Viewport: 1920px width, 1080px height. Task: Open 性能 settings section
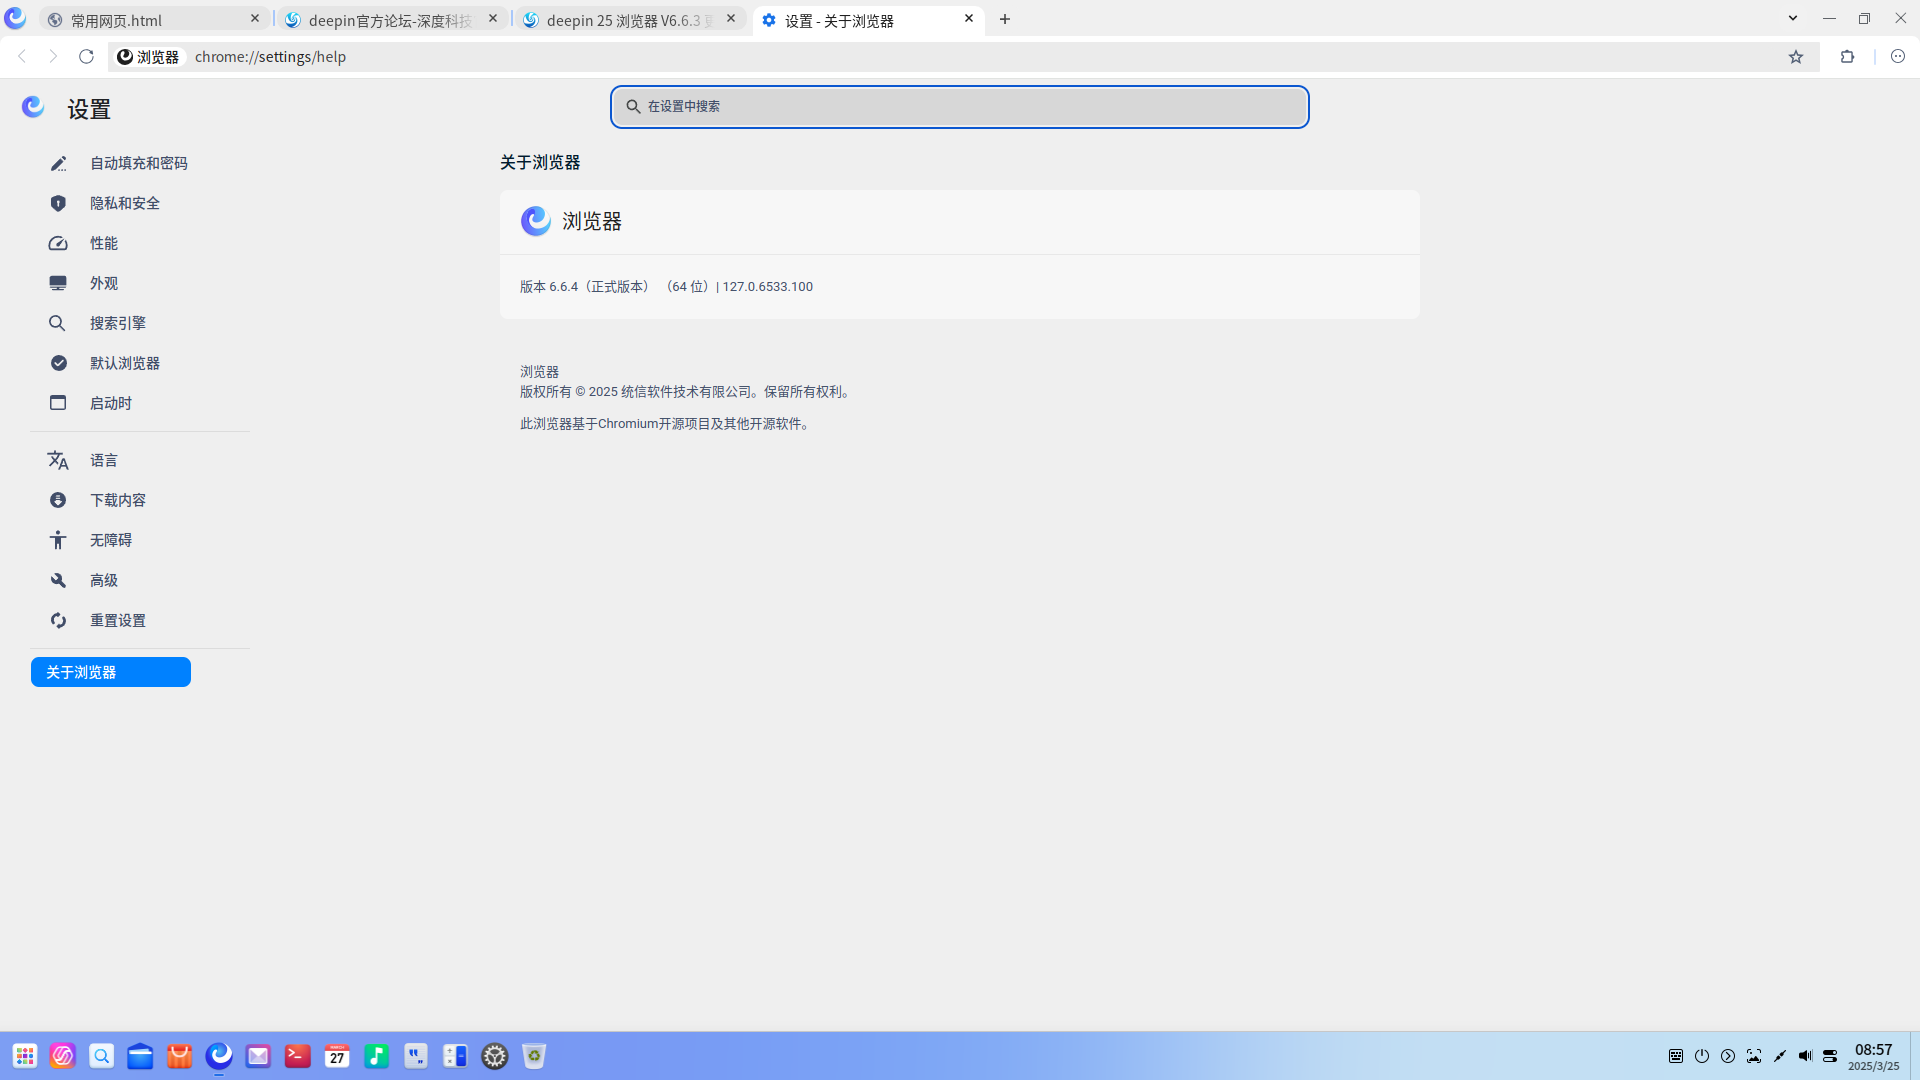tap(104, 243)
